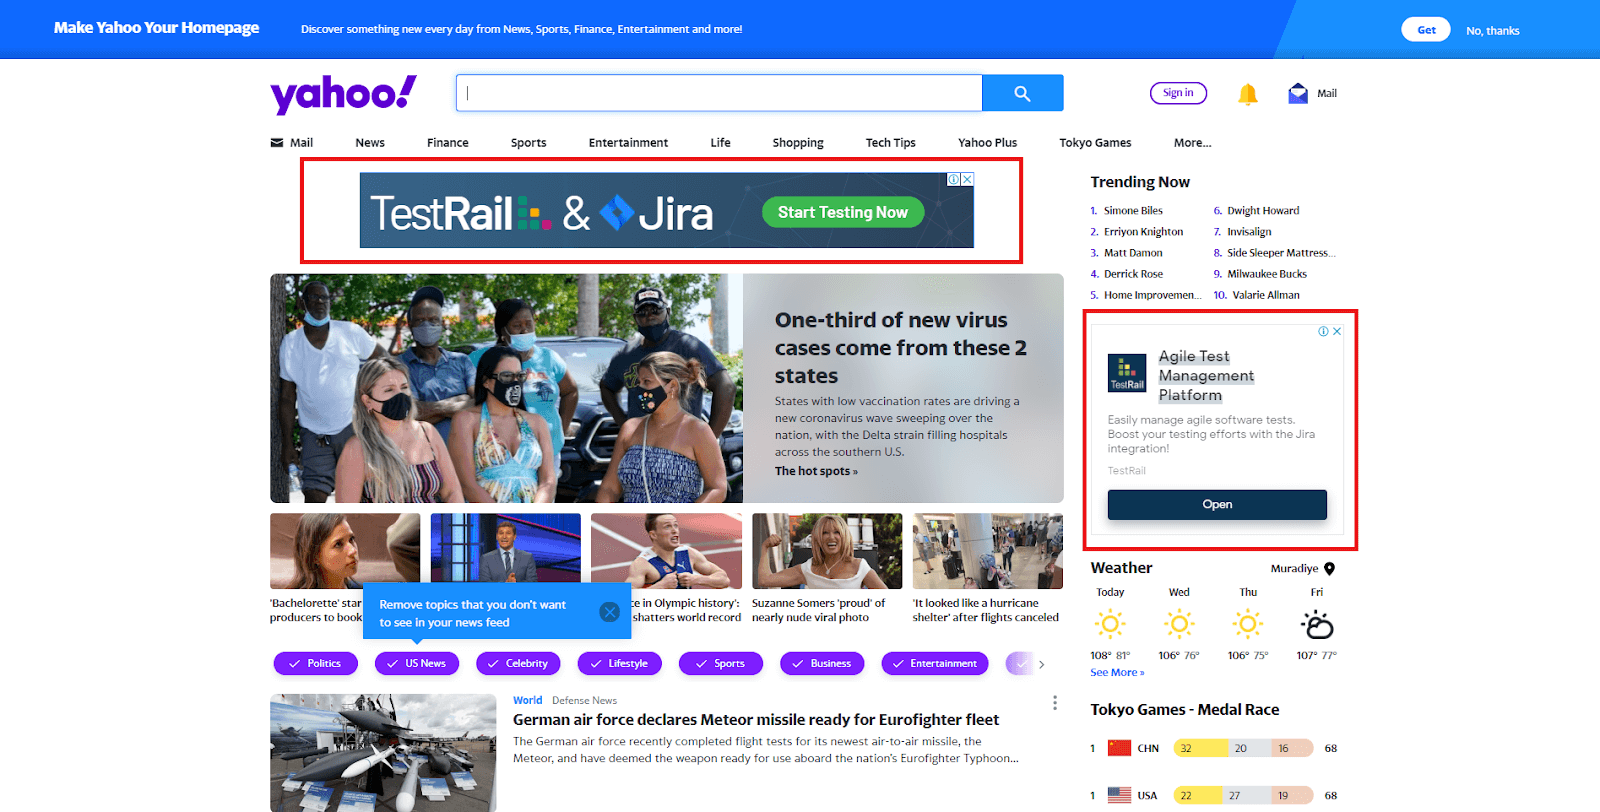This screenshot has width=1600, height=812.
Task: Click the weather location pin icon
Action: pos(1329,568)
